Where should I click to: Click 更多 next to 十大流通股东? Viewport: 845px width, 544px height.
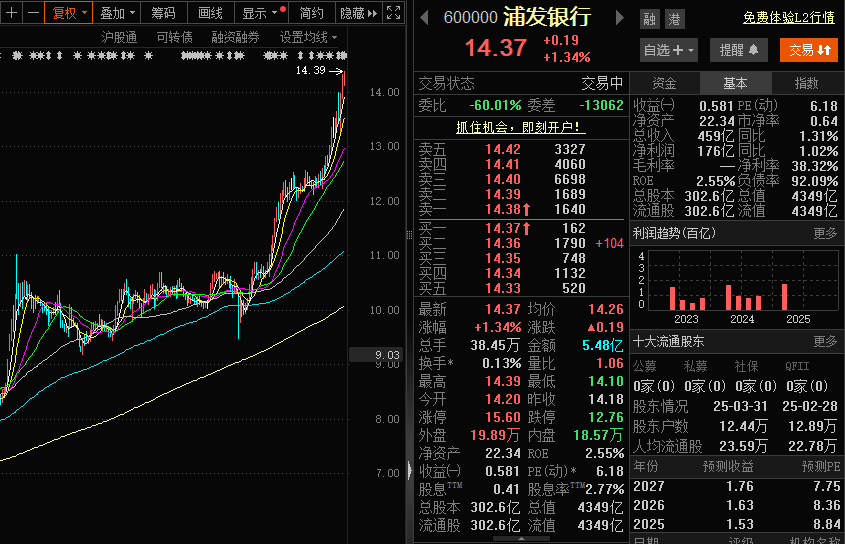pos(825,341)
